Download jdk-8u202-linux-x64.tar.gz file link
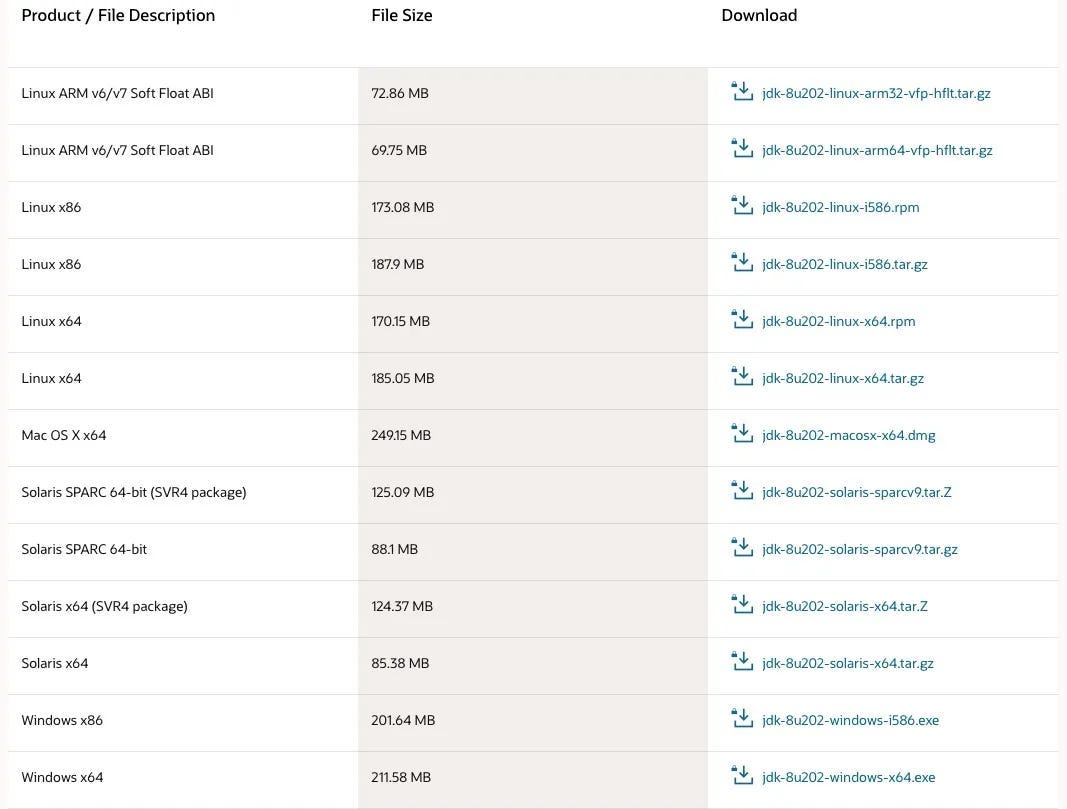Screen dimensions: 1067x809 (x=842, y=378)
